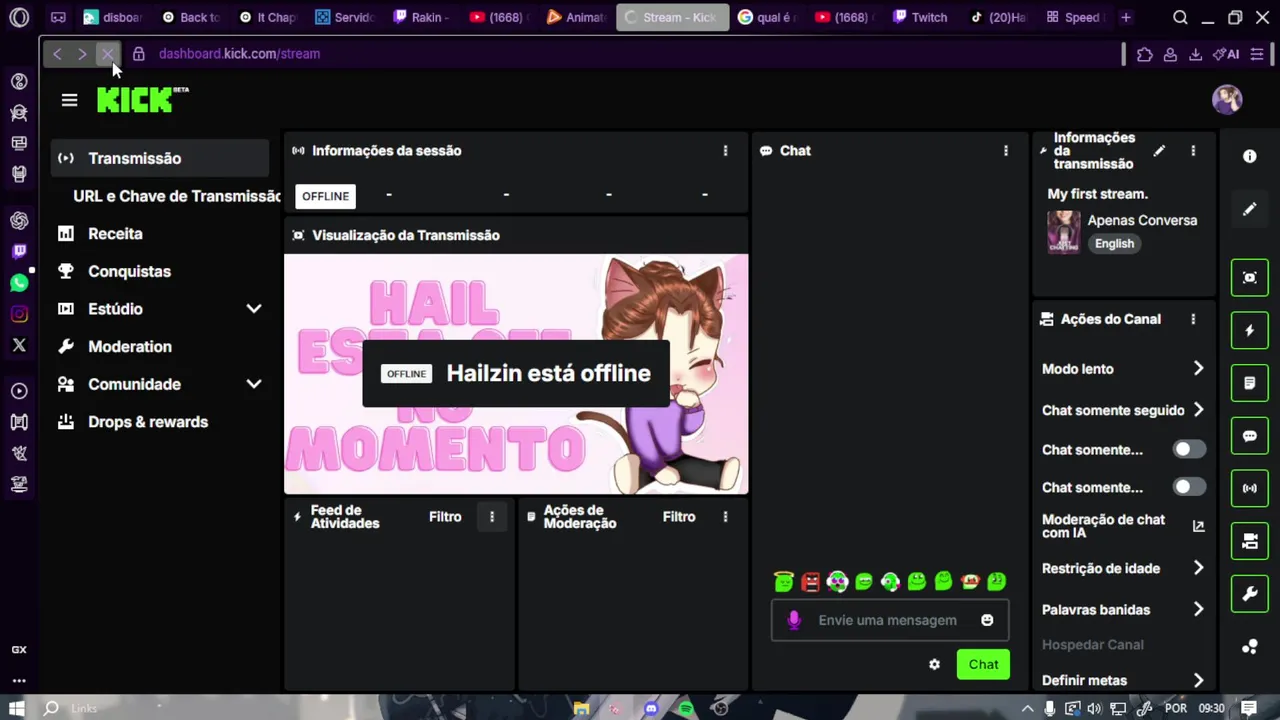Image resolution: width=1280 pixels, height=720 pixels.
Task: Toggle session info broadcast icon in right rail
Action: (1250, 488)
